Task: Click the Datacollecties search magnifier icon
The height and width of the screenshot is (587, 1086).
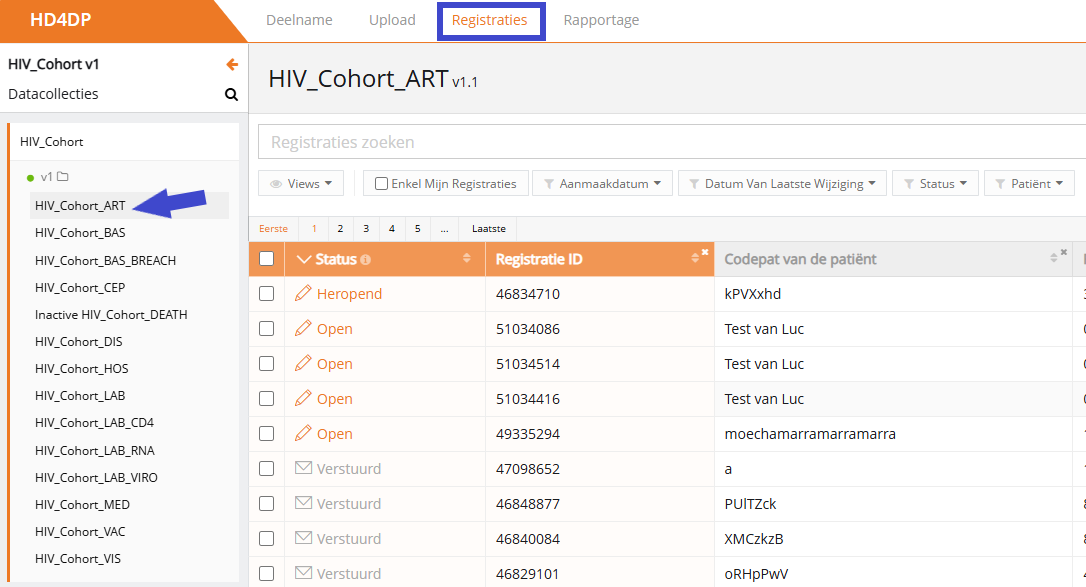Action: pyautogui.click(x=231, y=95)
